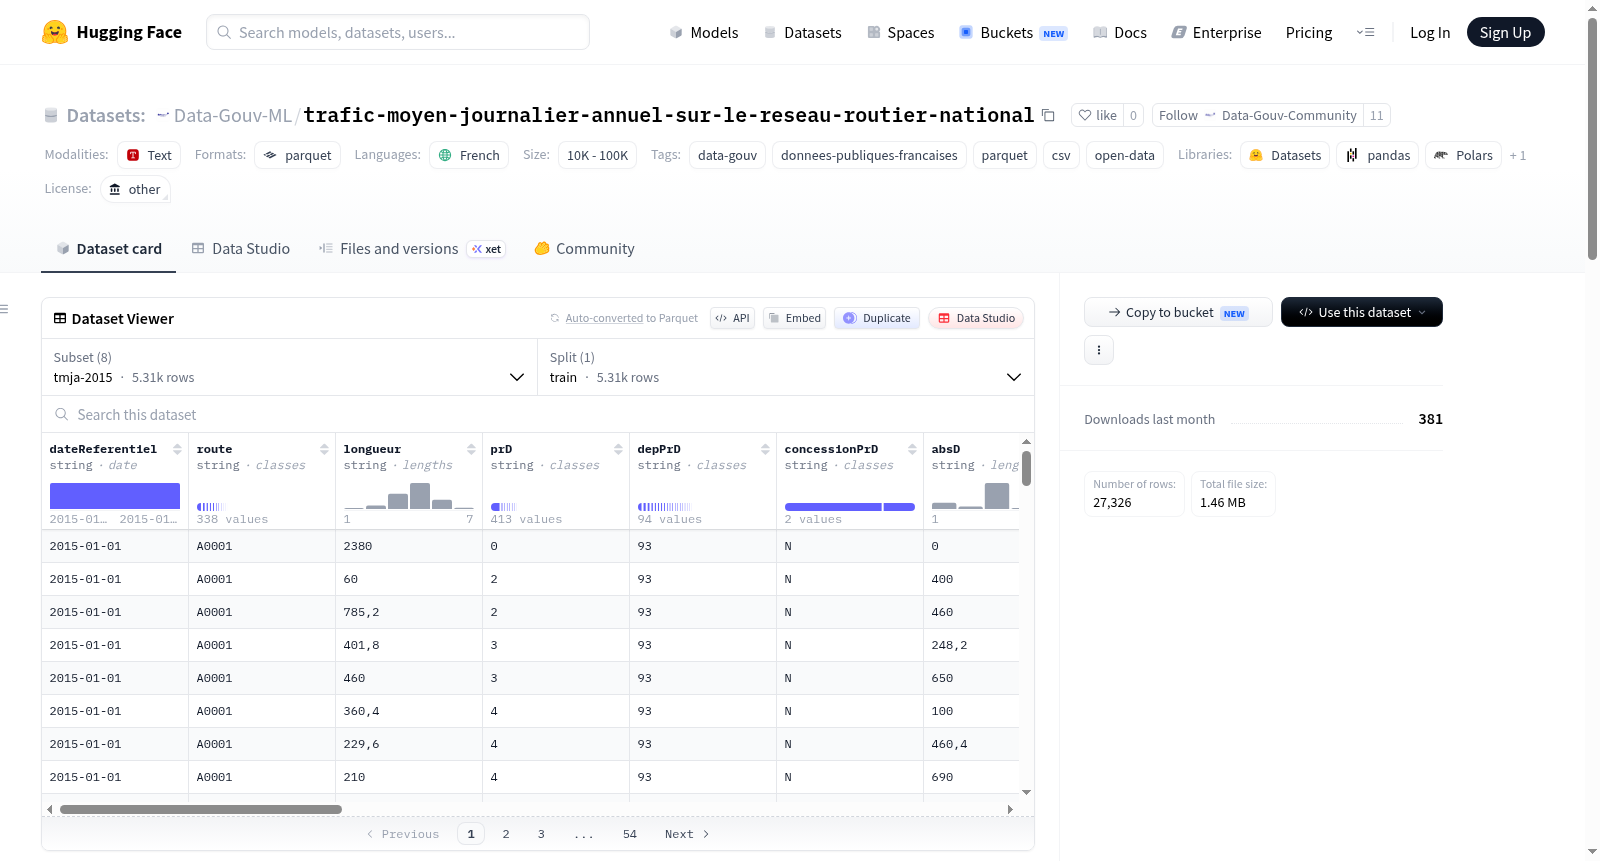Duplicate this dataset
1600x861 pixels.
[x=877, y=318]
